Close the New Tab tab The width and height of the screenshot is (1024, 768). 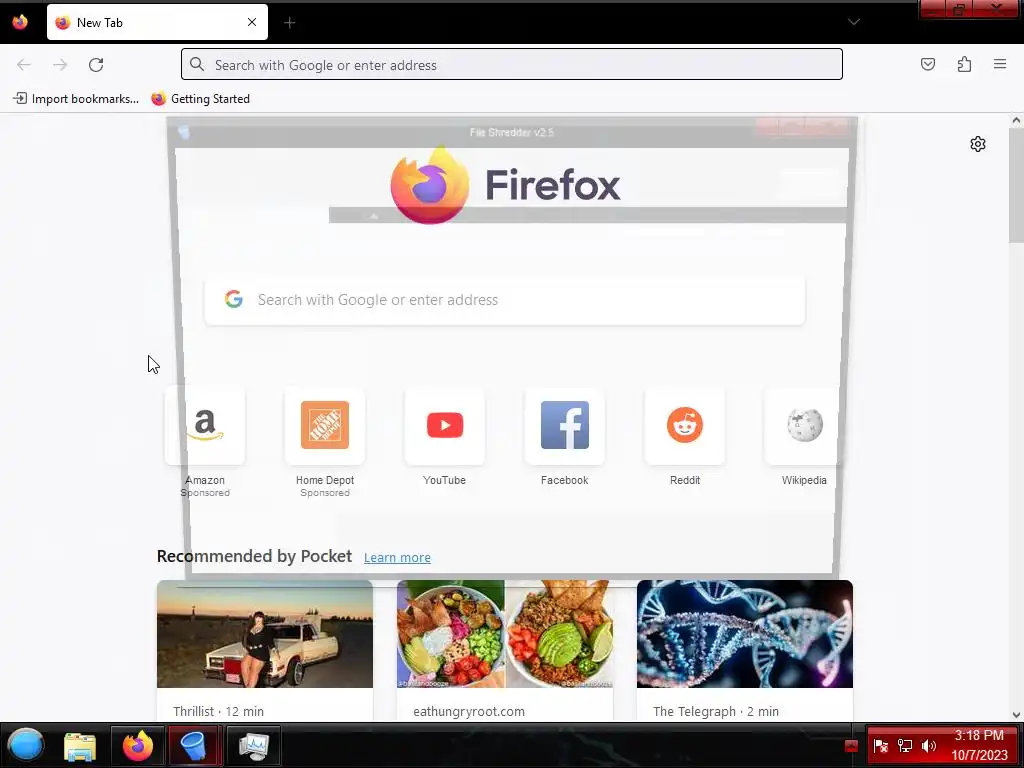252,22
